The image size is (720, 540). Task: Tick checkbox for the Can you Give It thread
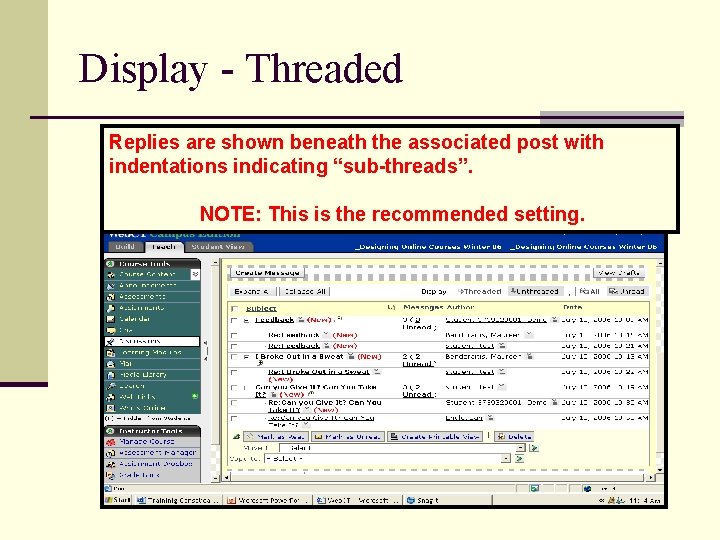tap(235, 388)
